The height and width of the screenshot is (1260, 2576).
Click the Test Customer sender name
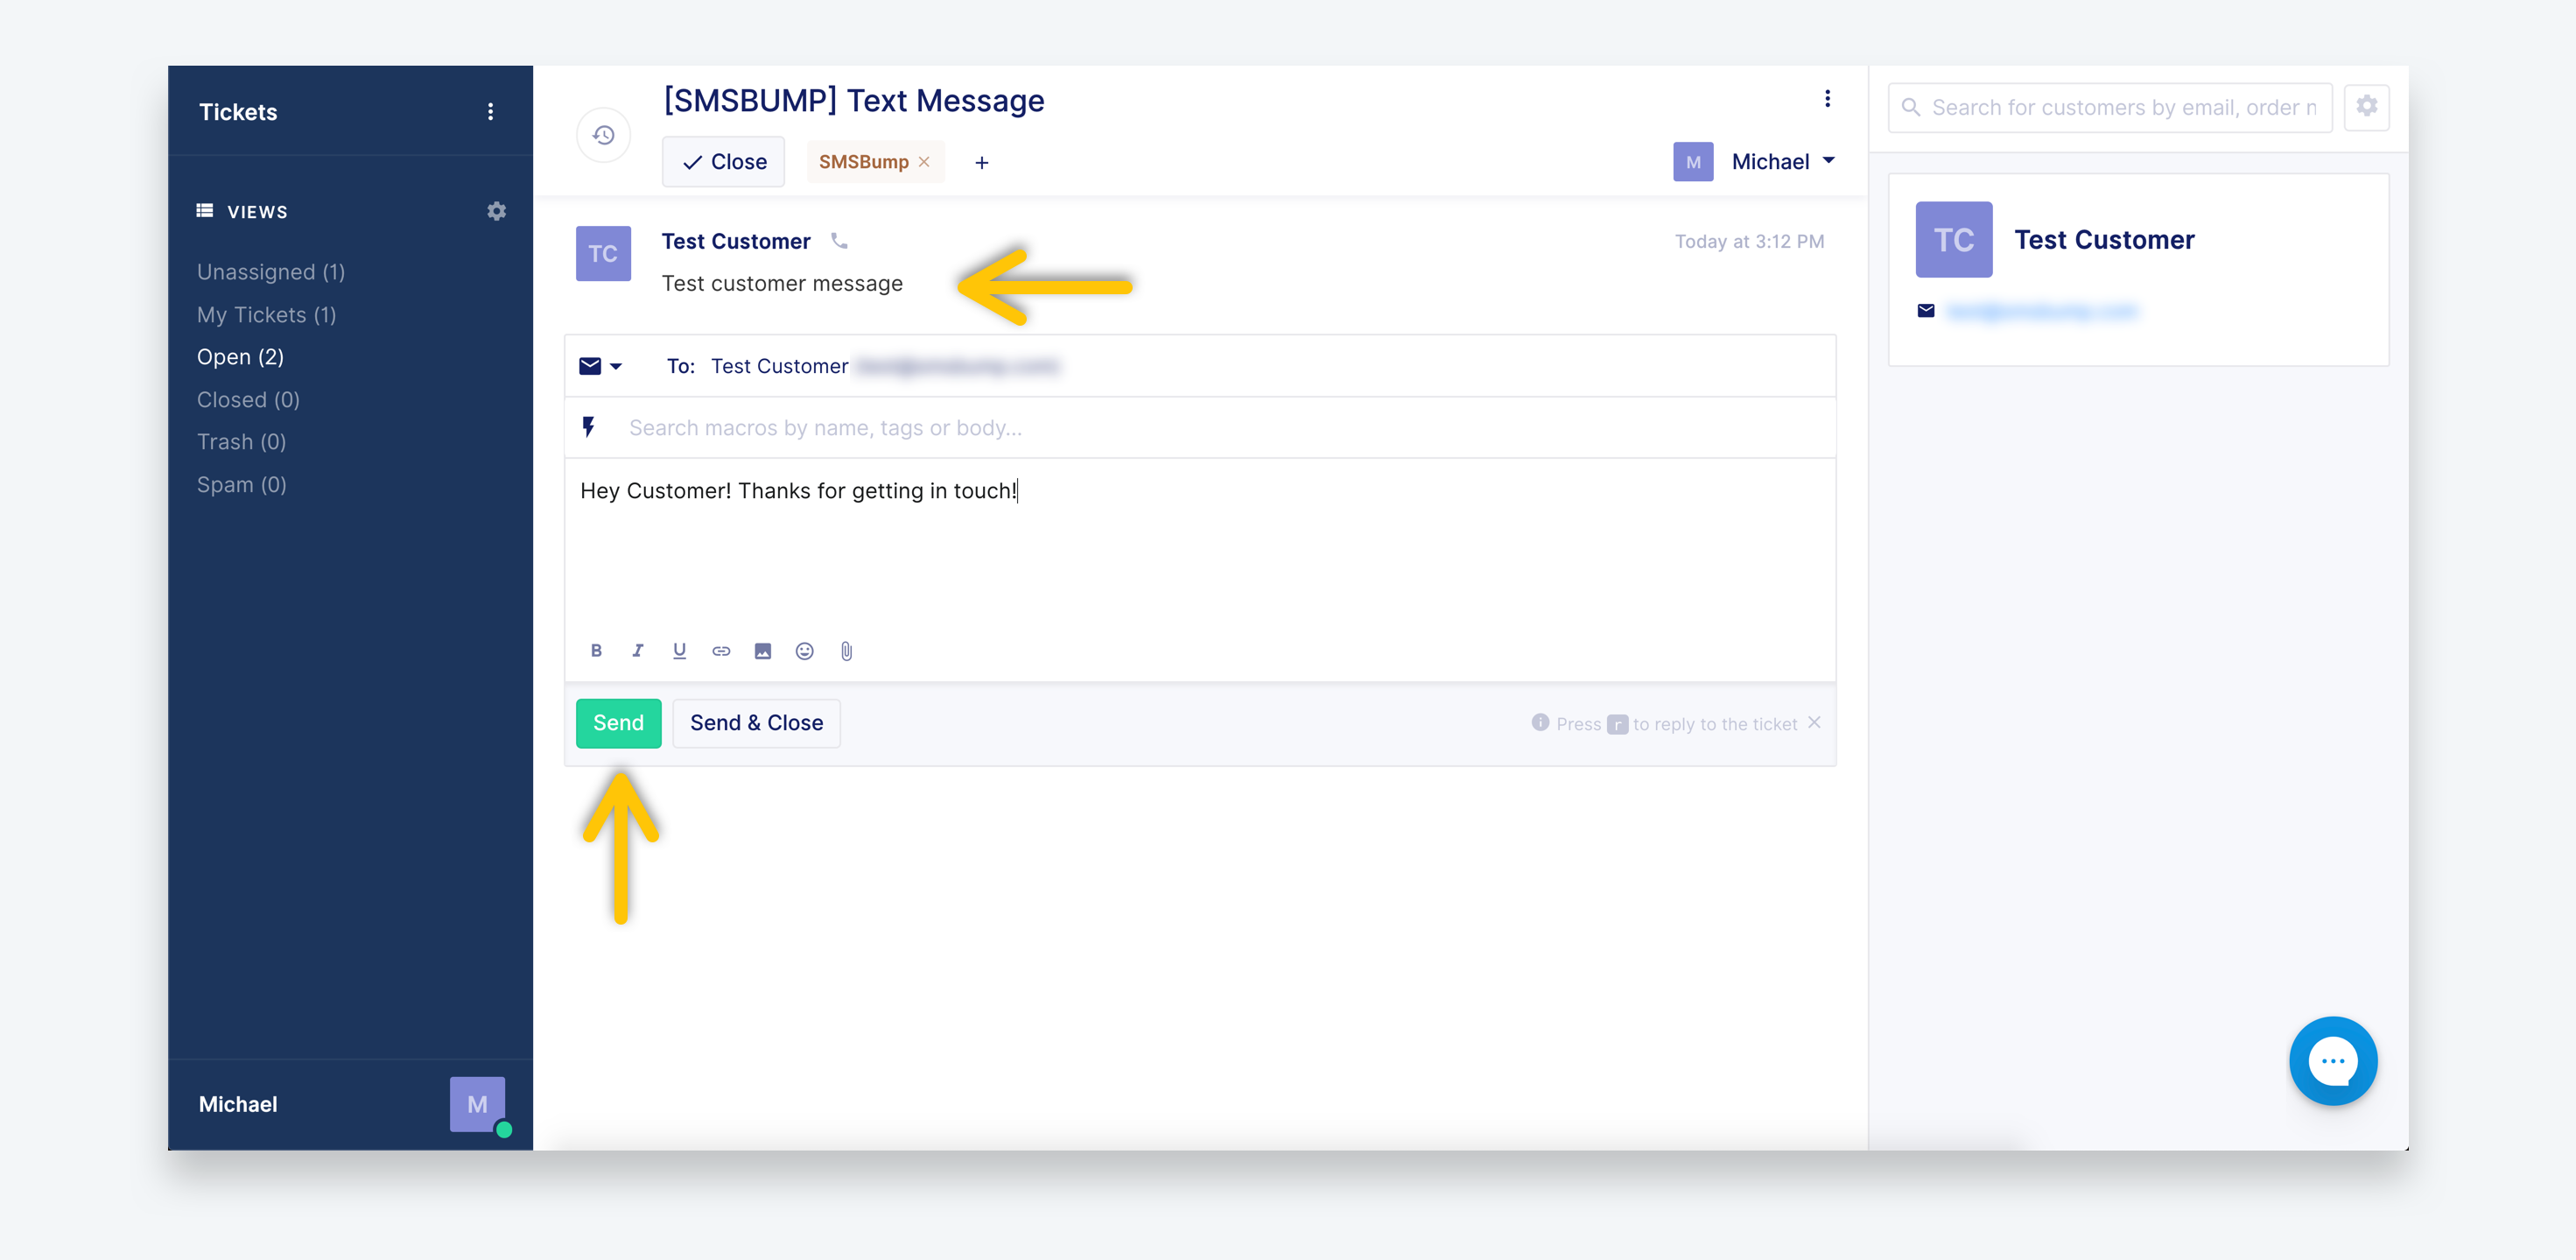click(x=736, y=241)
